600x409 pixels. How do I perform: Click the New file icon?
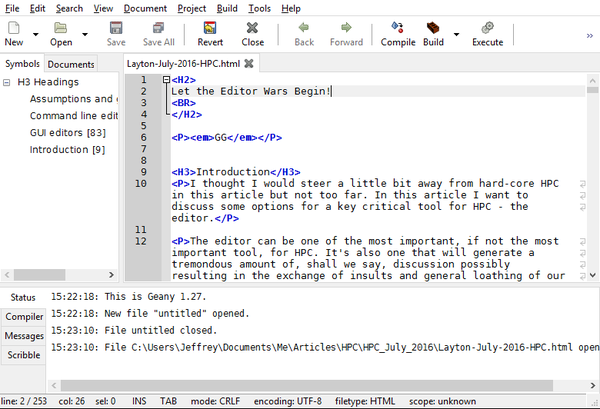[14, 28]
